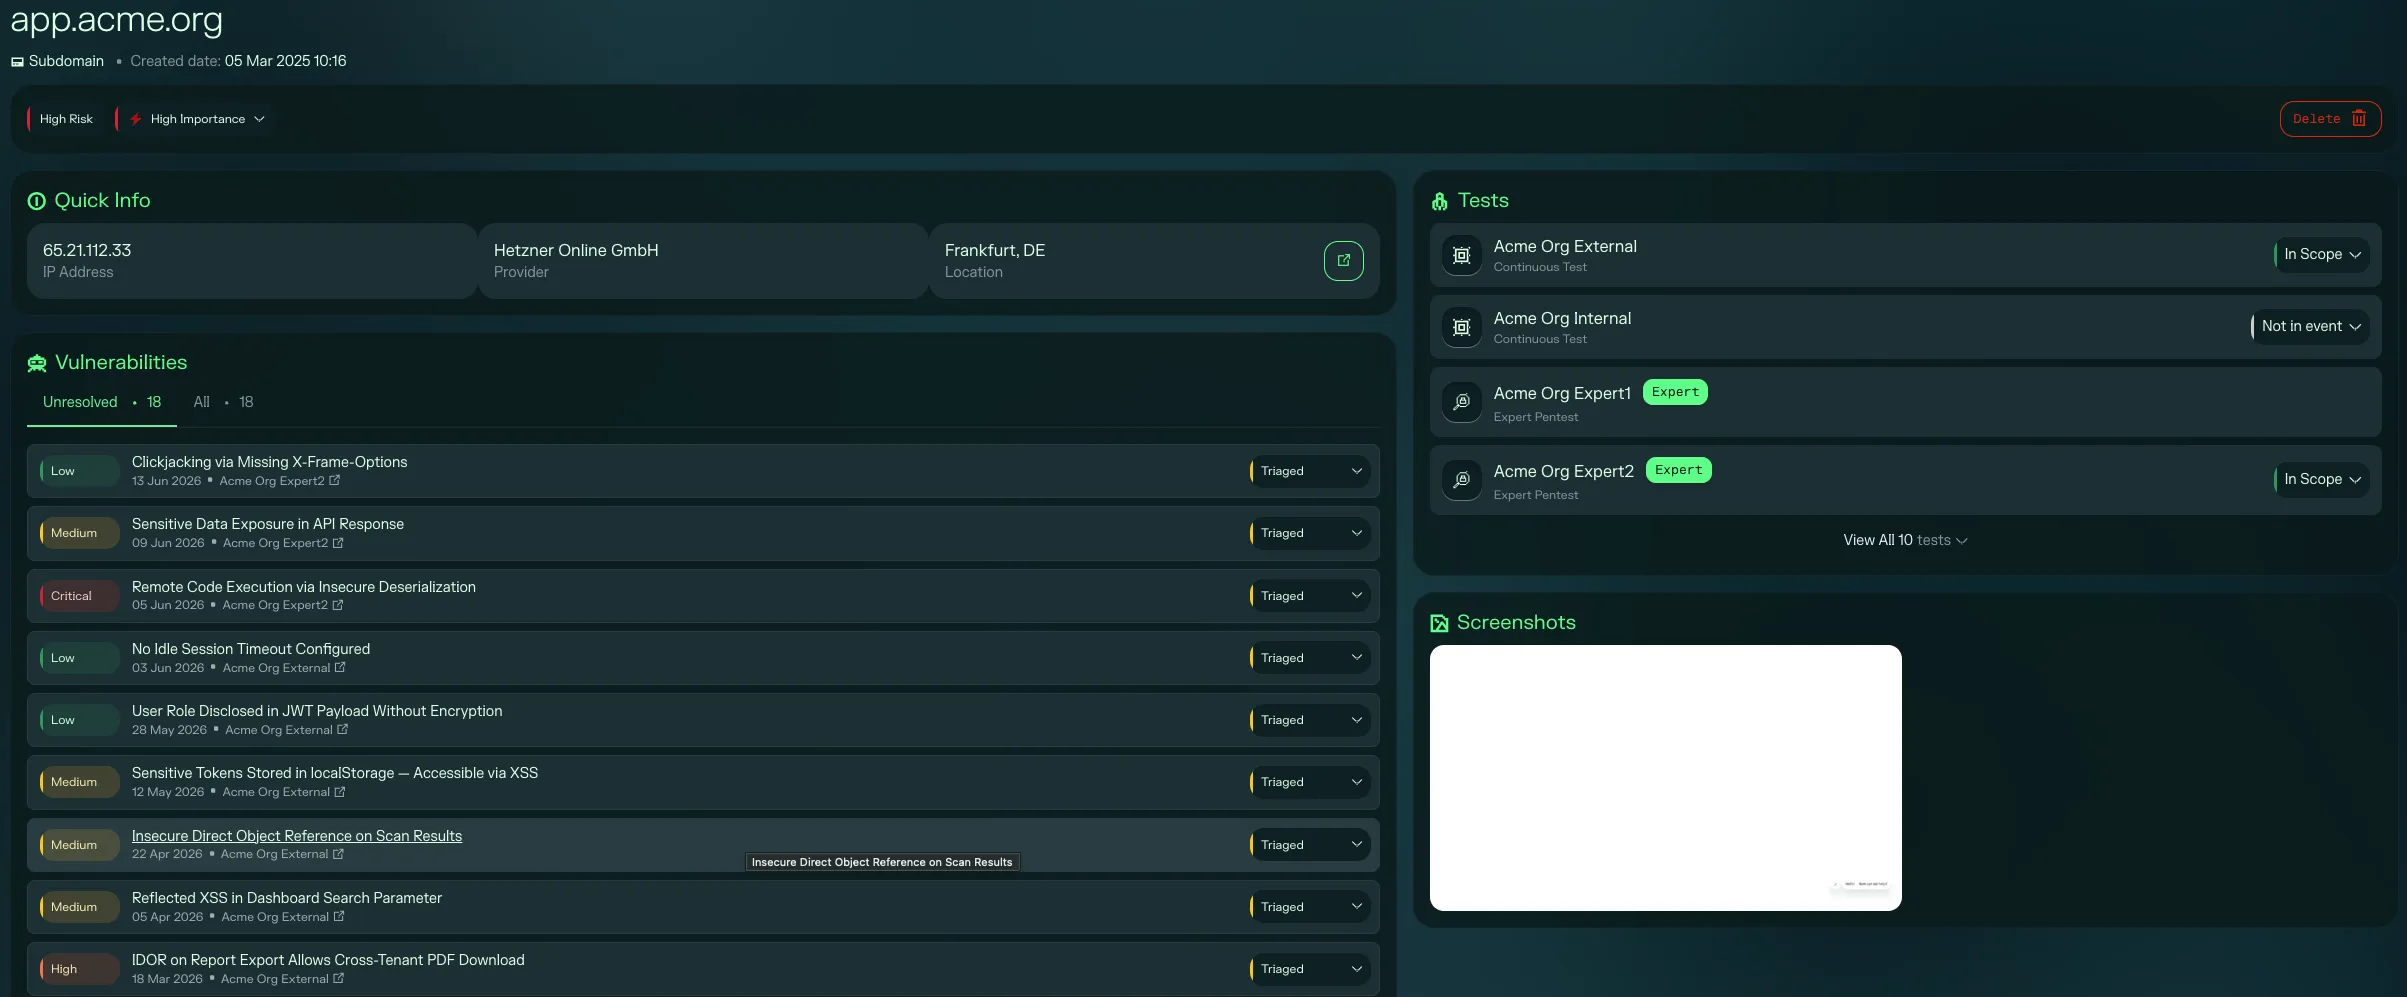
Task: Open In Scope dropdown for Acme Org Expert2
Action: click(x=2321, y=480)
